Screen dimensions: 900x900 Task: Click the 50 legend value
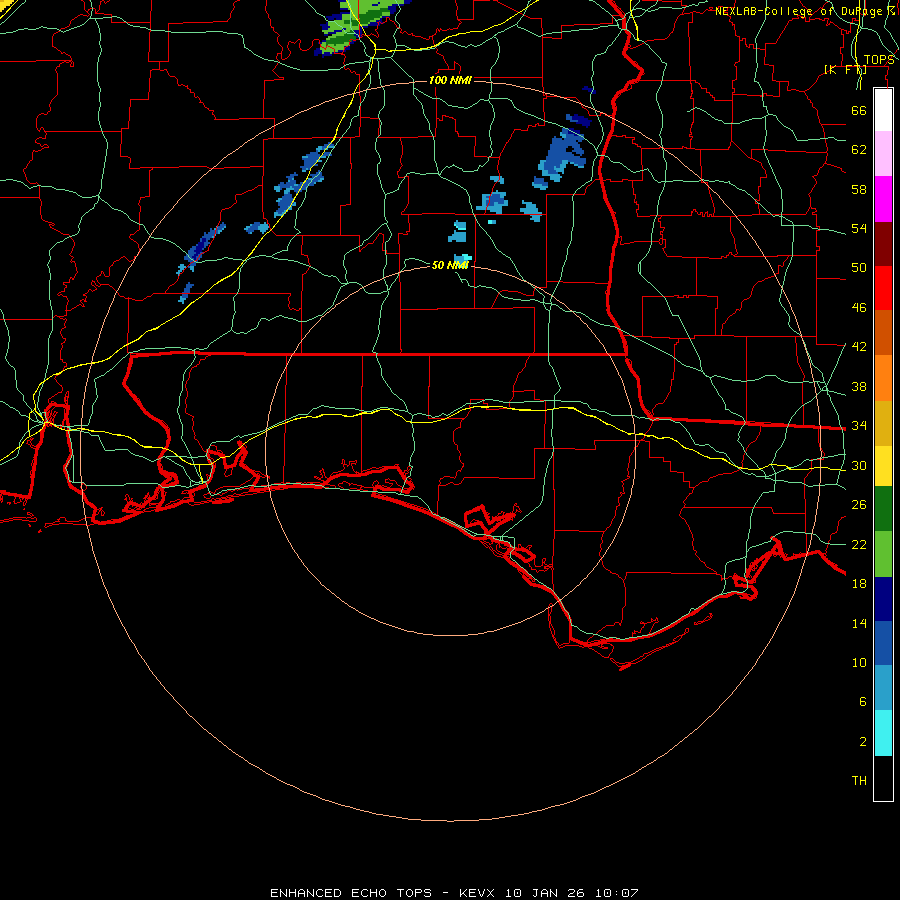859,268
